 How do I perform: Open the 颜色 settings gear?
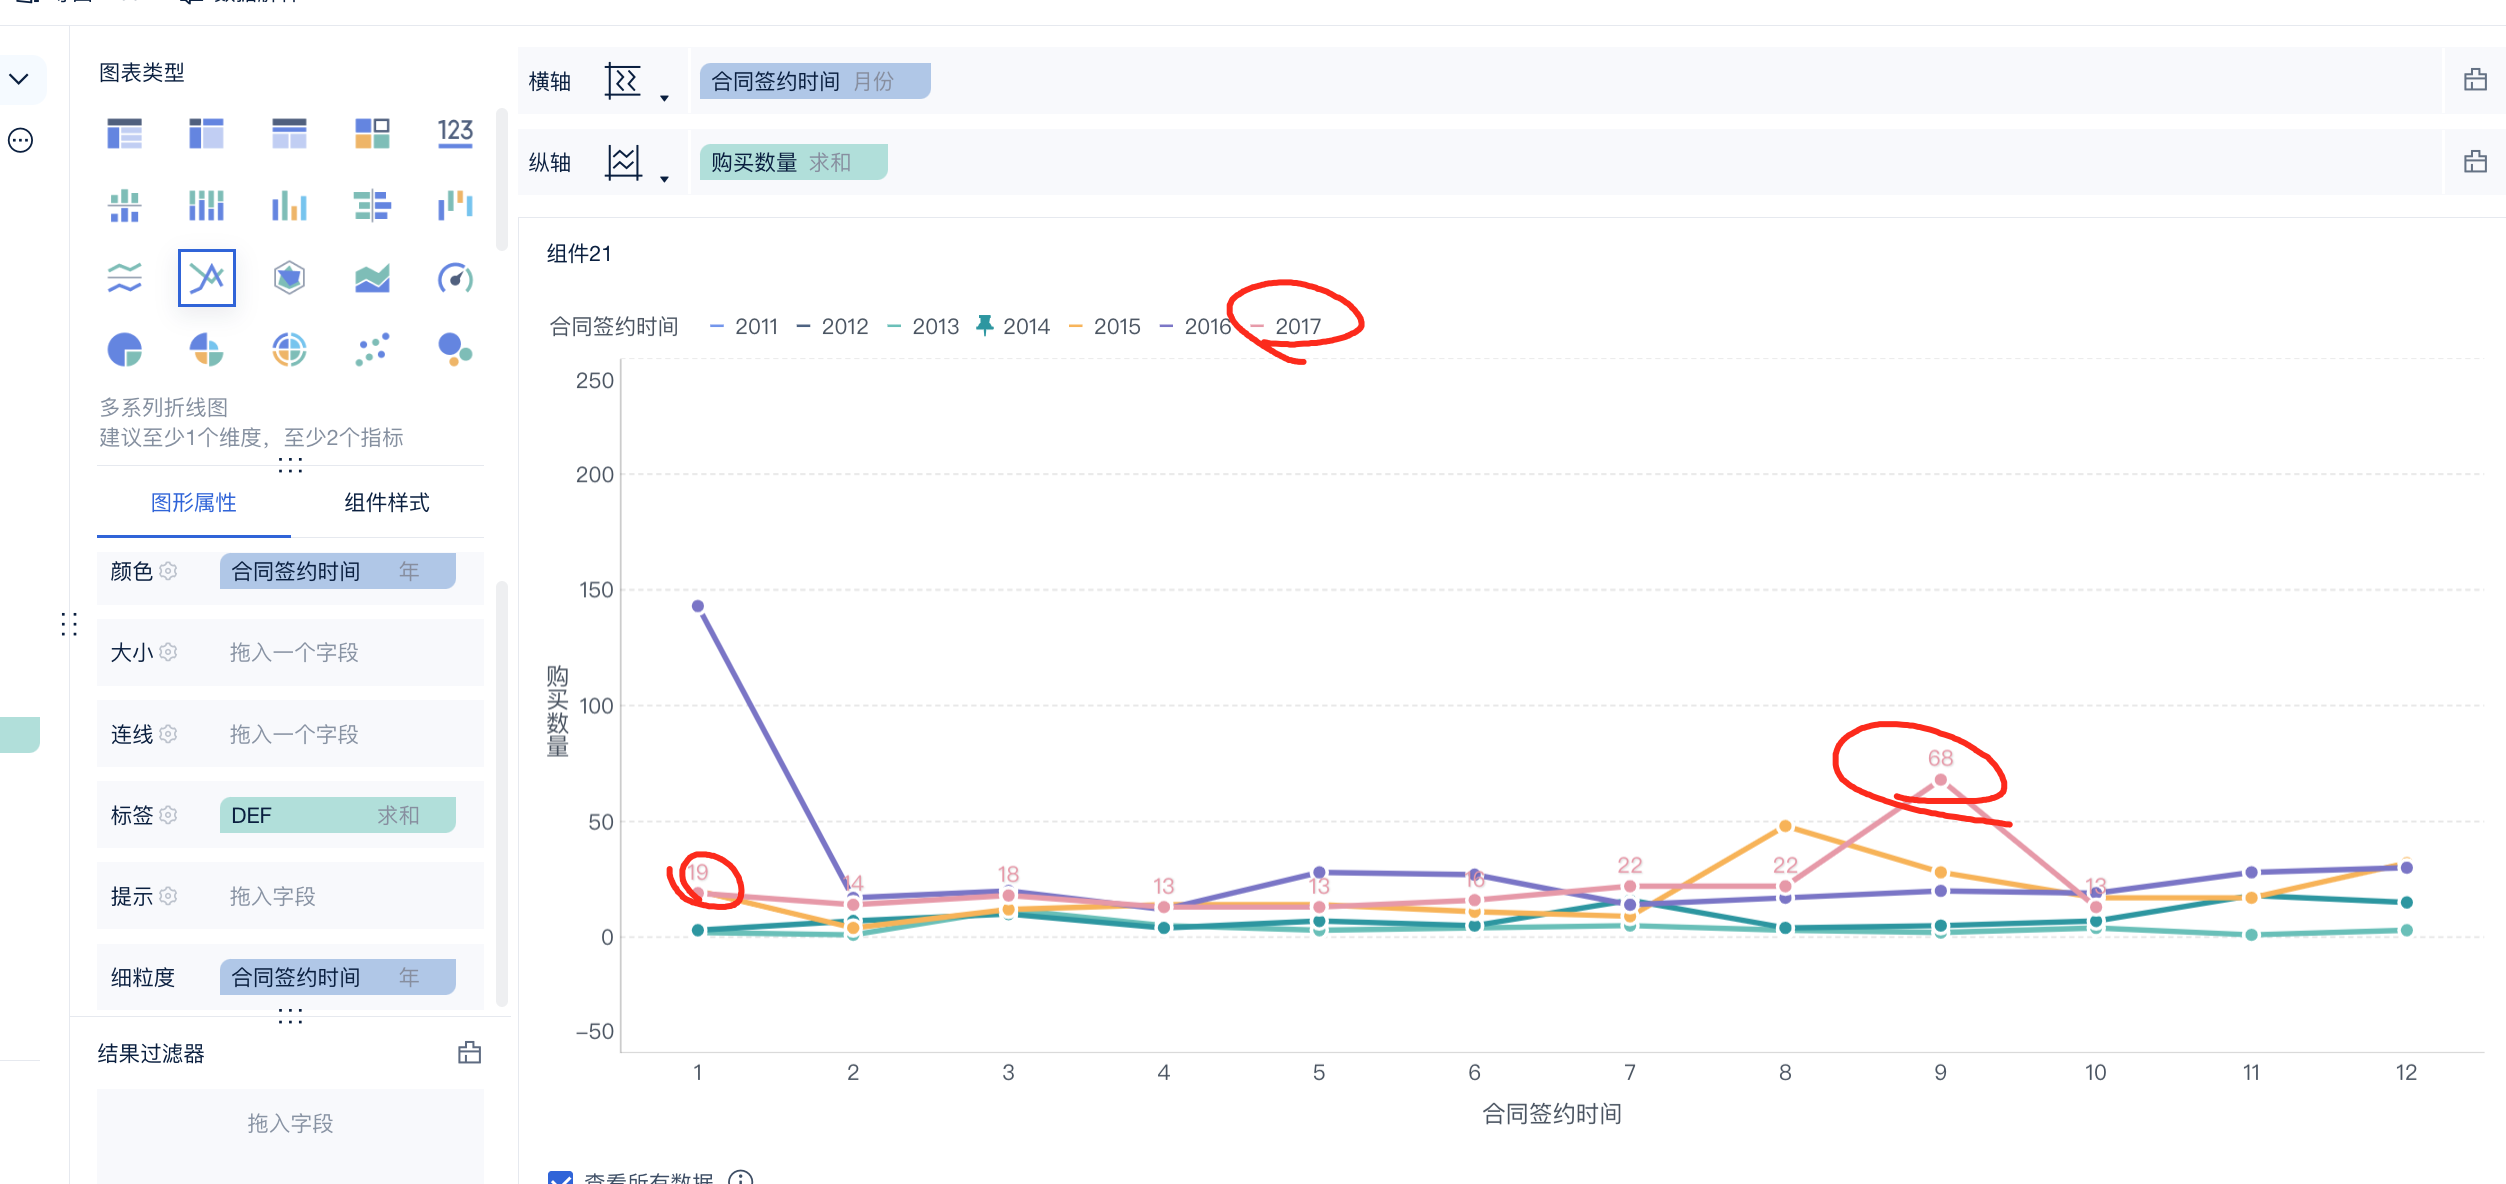168,571
